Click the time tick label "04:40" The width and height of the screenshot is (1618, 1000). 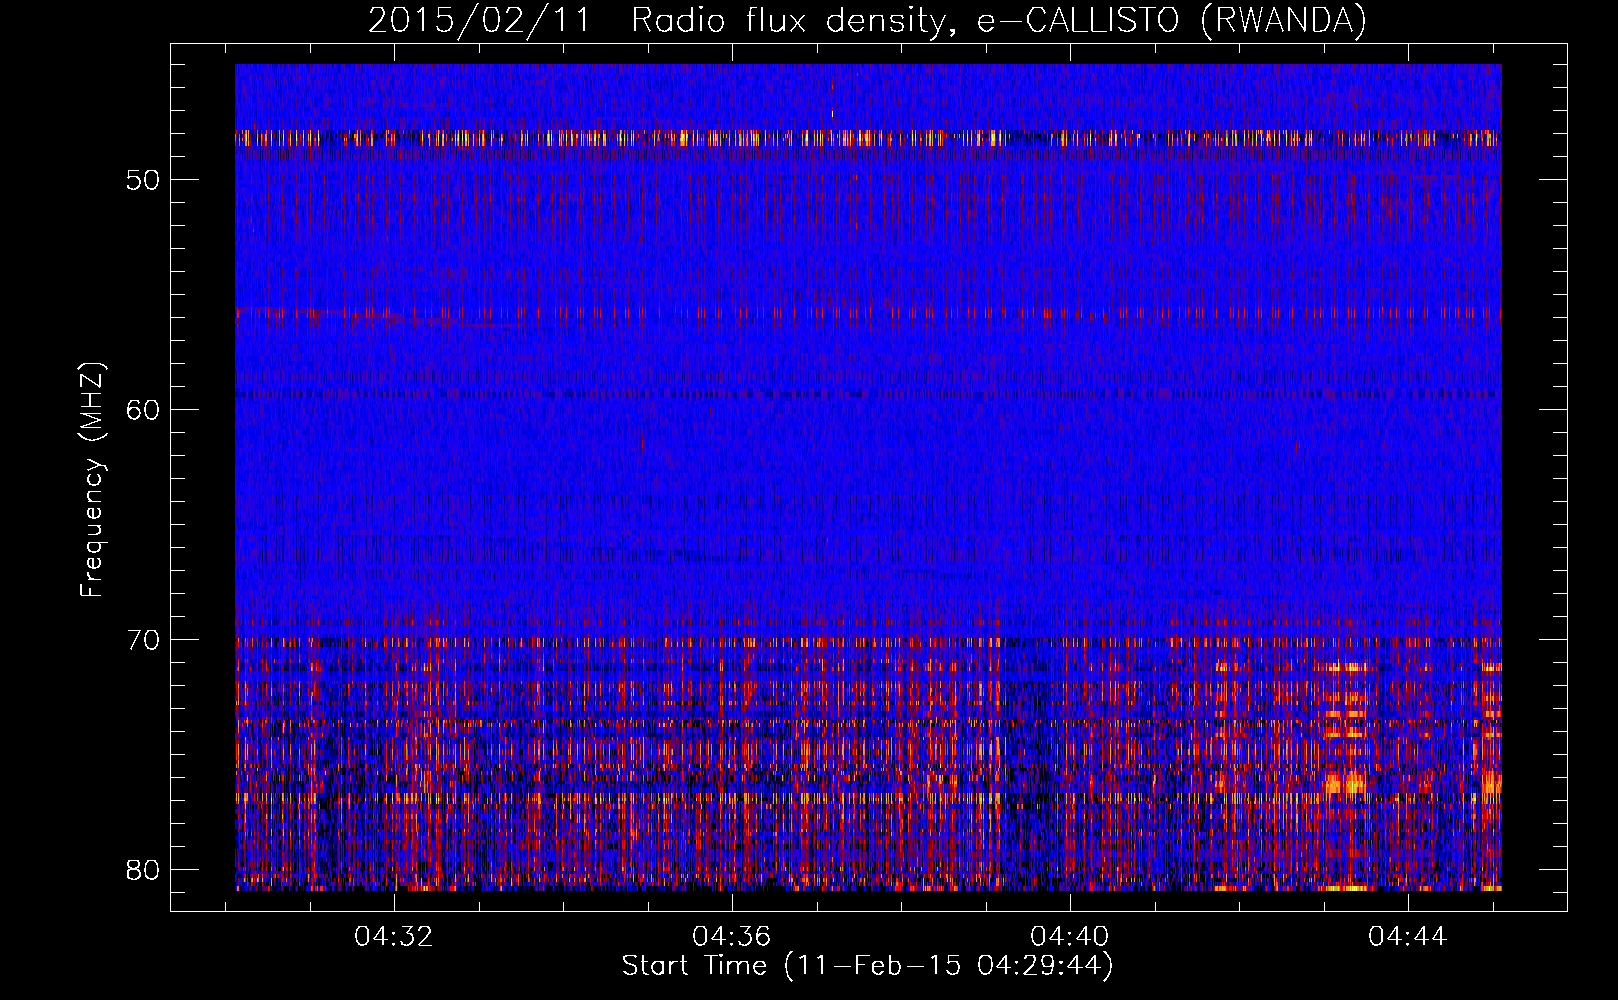[x=1070, y=937]
